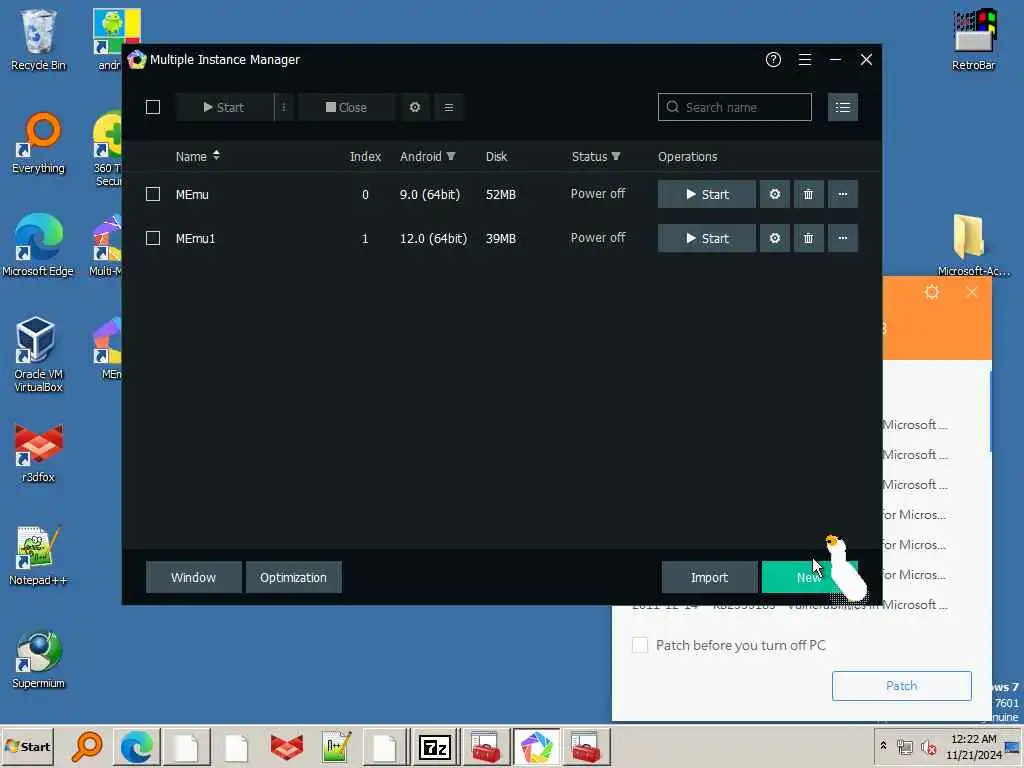Screen dimensions: 1024x768
Task: Tick the checkbox for MEmu row
Action: [153, 194]
